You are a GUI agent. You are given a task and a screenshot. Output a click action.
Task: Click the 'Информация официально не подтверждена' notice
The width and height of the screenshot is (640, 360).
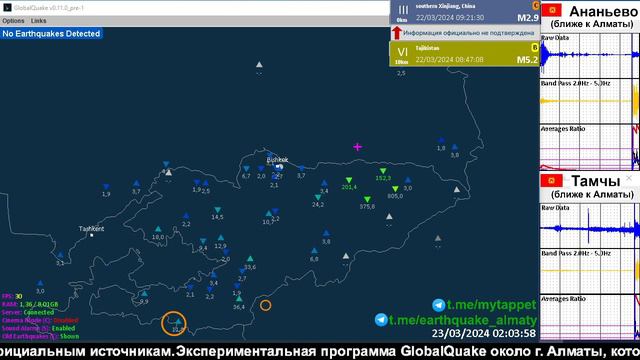pos(469,33)
